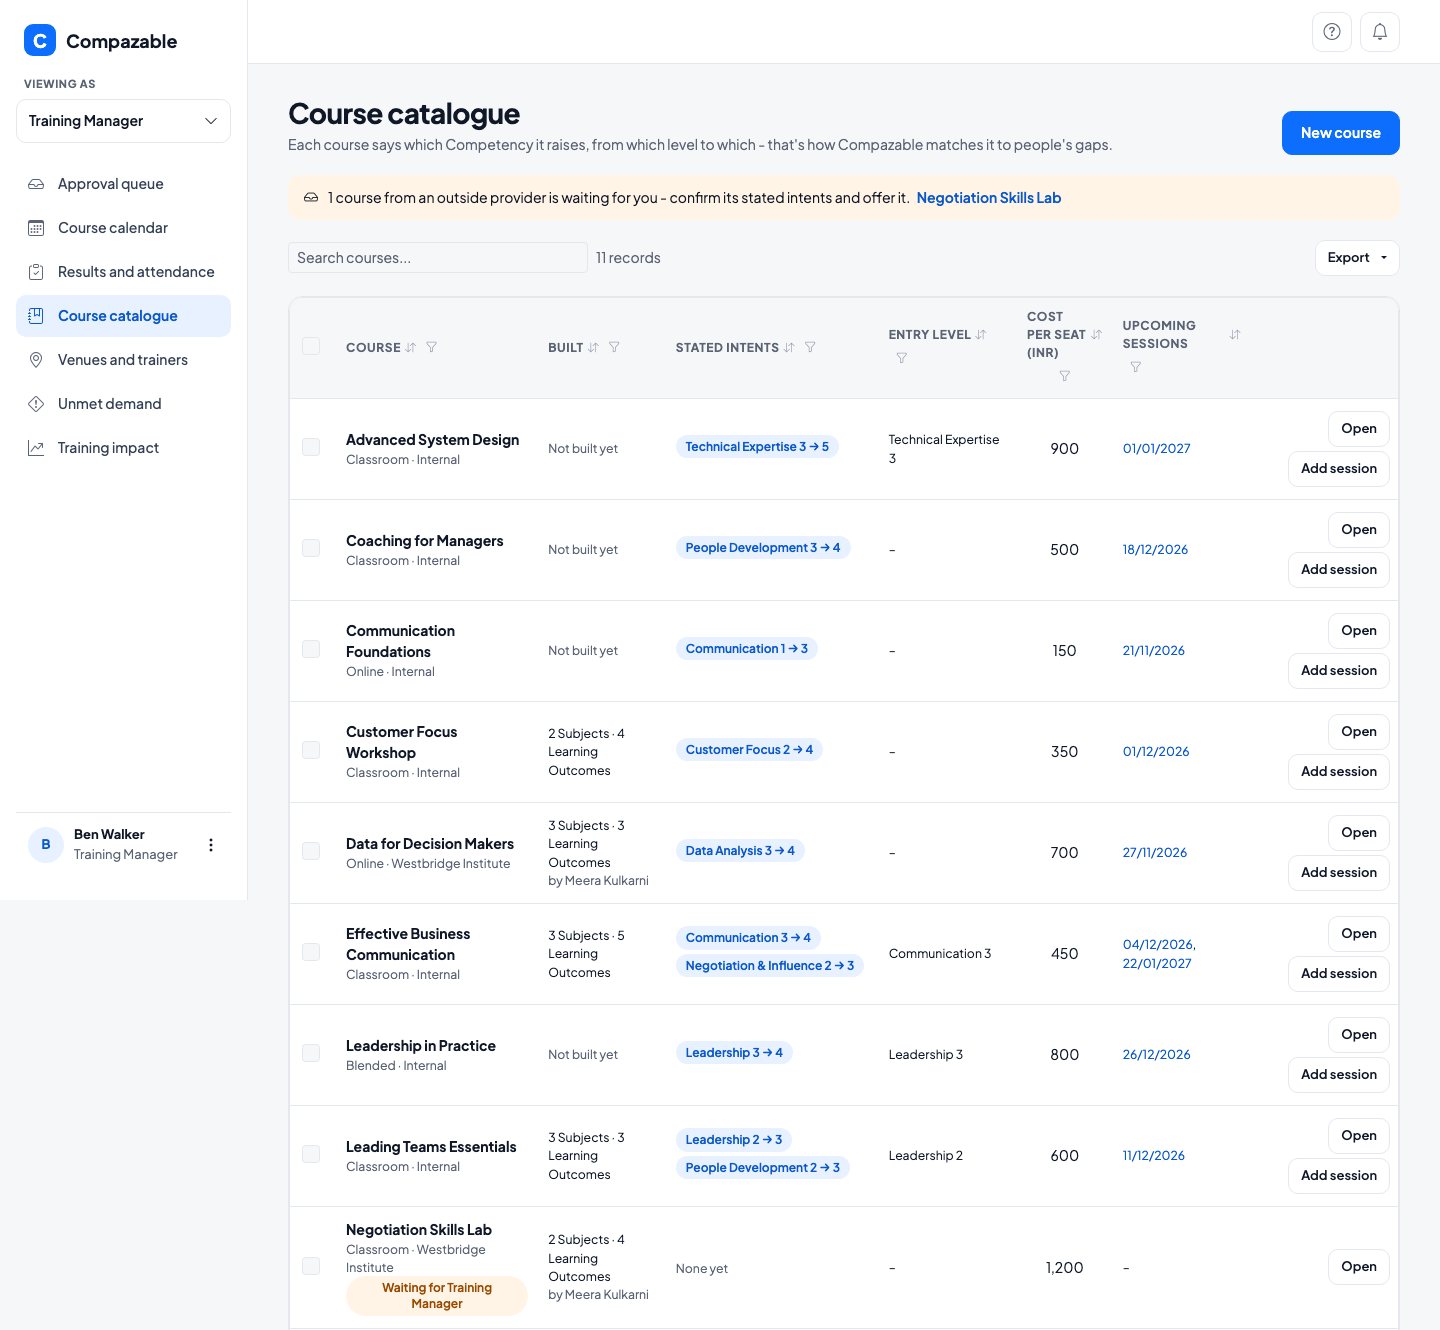Screen dimensions: 1440x1330
Task: Open the 01/01/2027 session date link
Action: (1157, 449)
